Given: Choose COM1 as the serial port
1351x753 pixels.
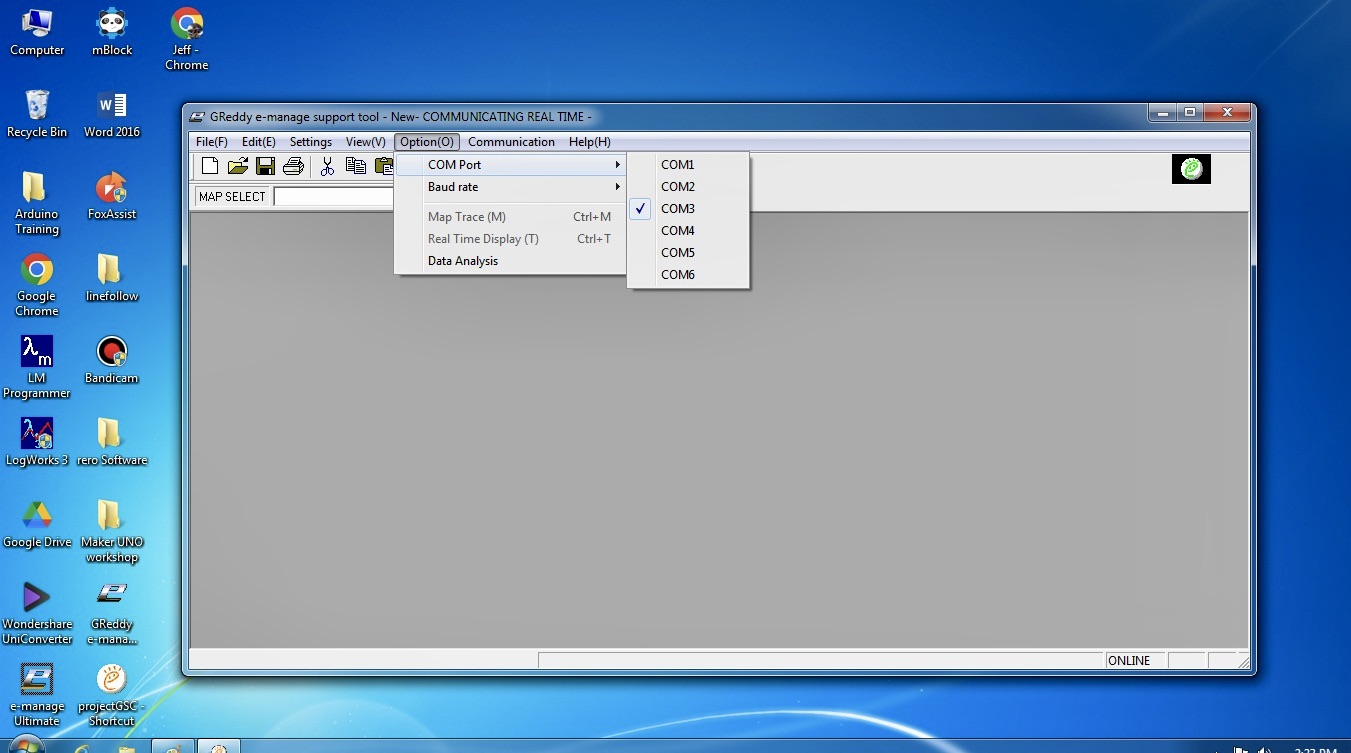Looking at the screenshot, I should click(x=688, y=165).
